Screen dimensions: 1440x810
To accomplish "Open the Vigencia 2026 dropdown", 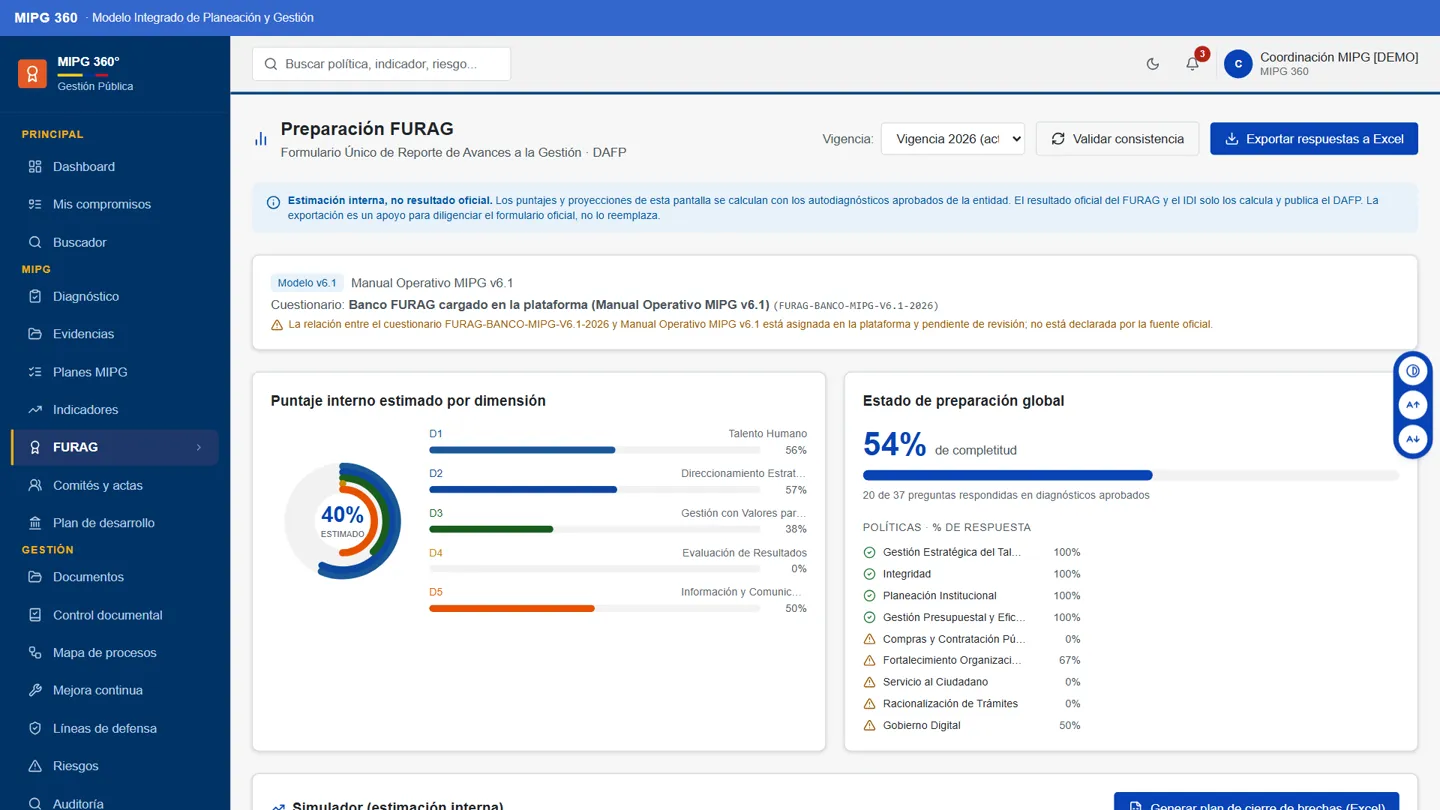I will [953, 139].
